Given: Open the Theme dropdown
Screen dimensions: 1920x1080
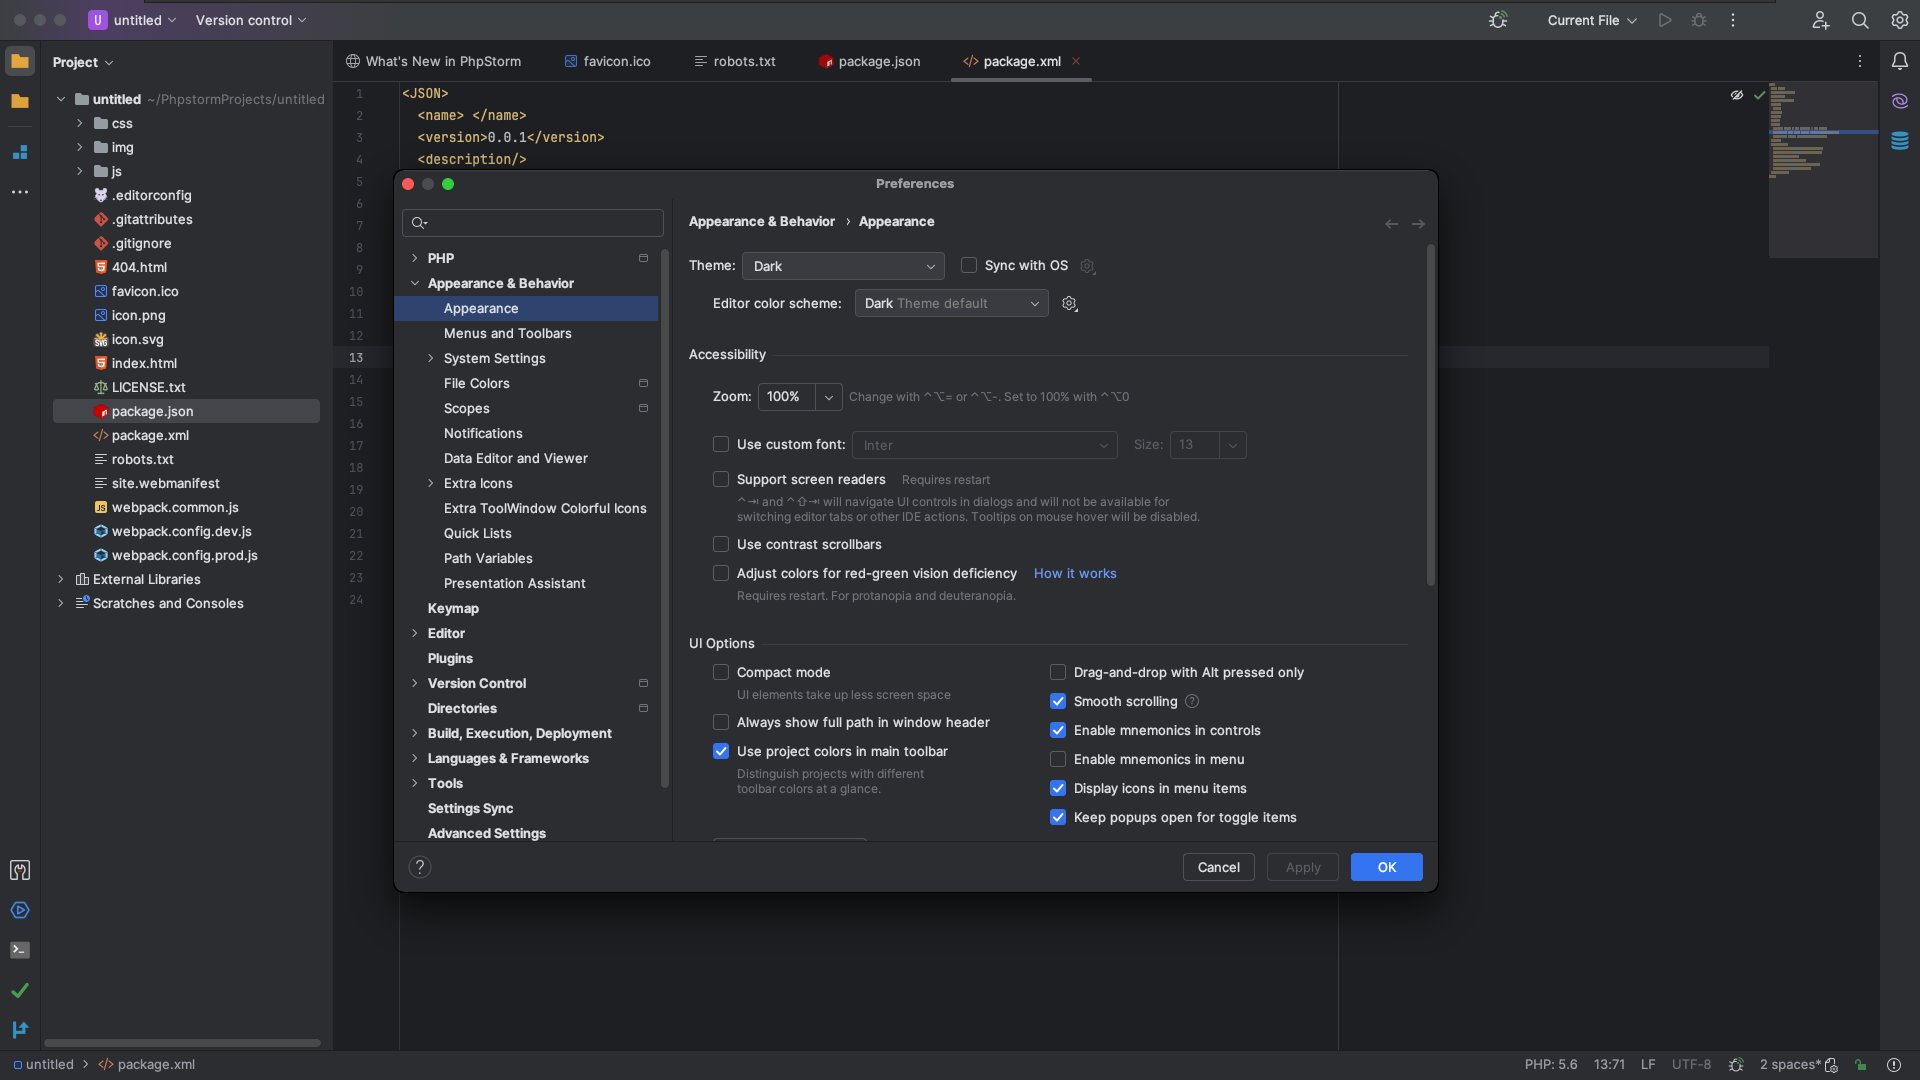Looking at the screenshot, I should coord(843,266).
